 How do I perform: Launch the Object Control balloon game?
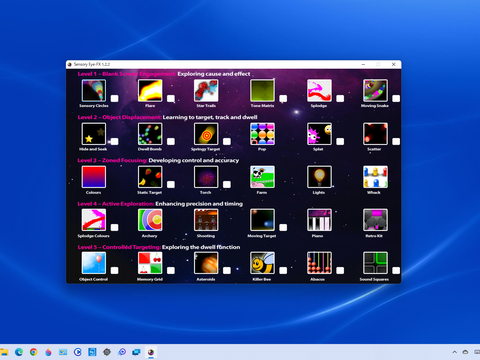94,263
